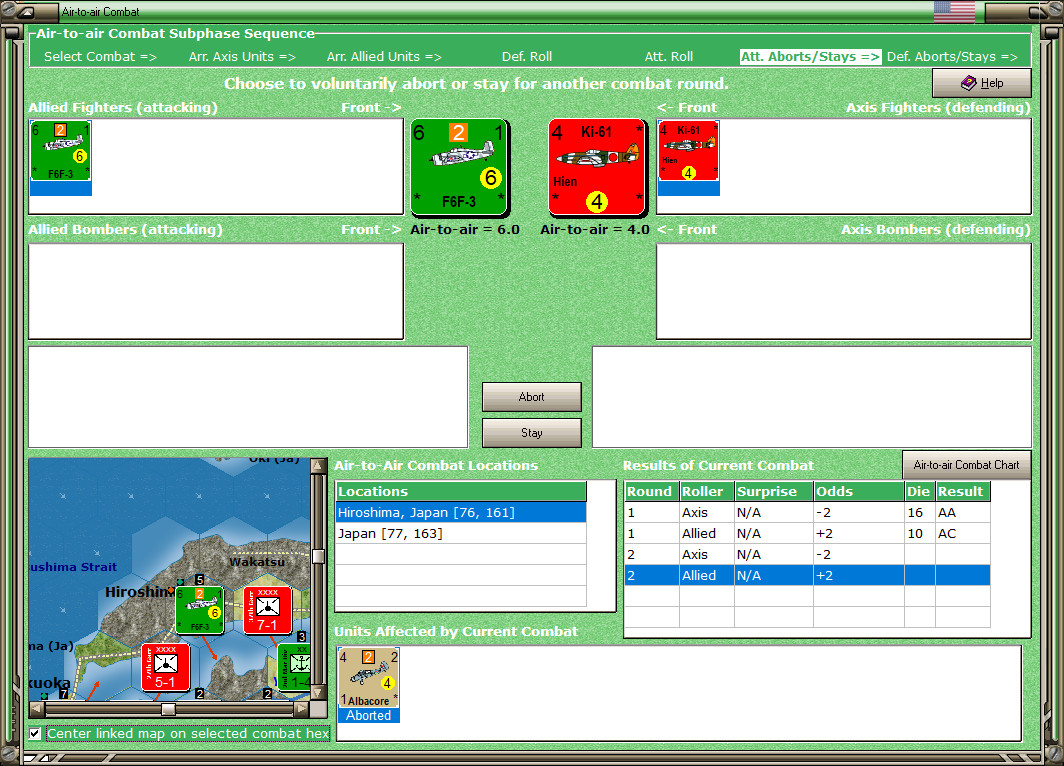Click the Result column header

click(x=962, y=491)
